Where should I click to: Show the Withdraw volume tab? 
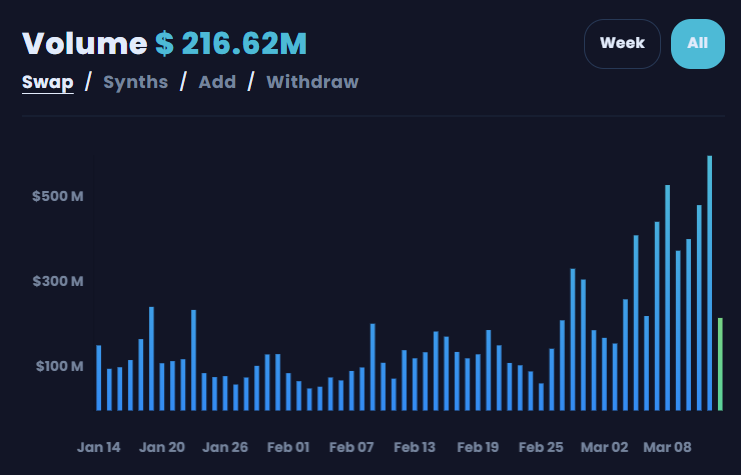click(x=312, y=82)
